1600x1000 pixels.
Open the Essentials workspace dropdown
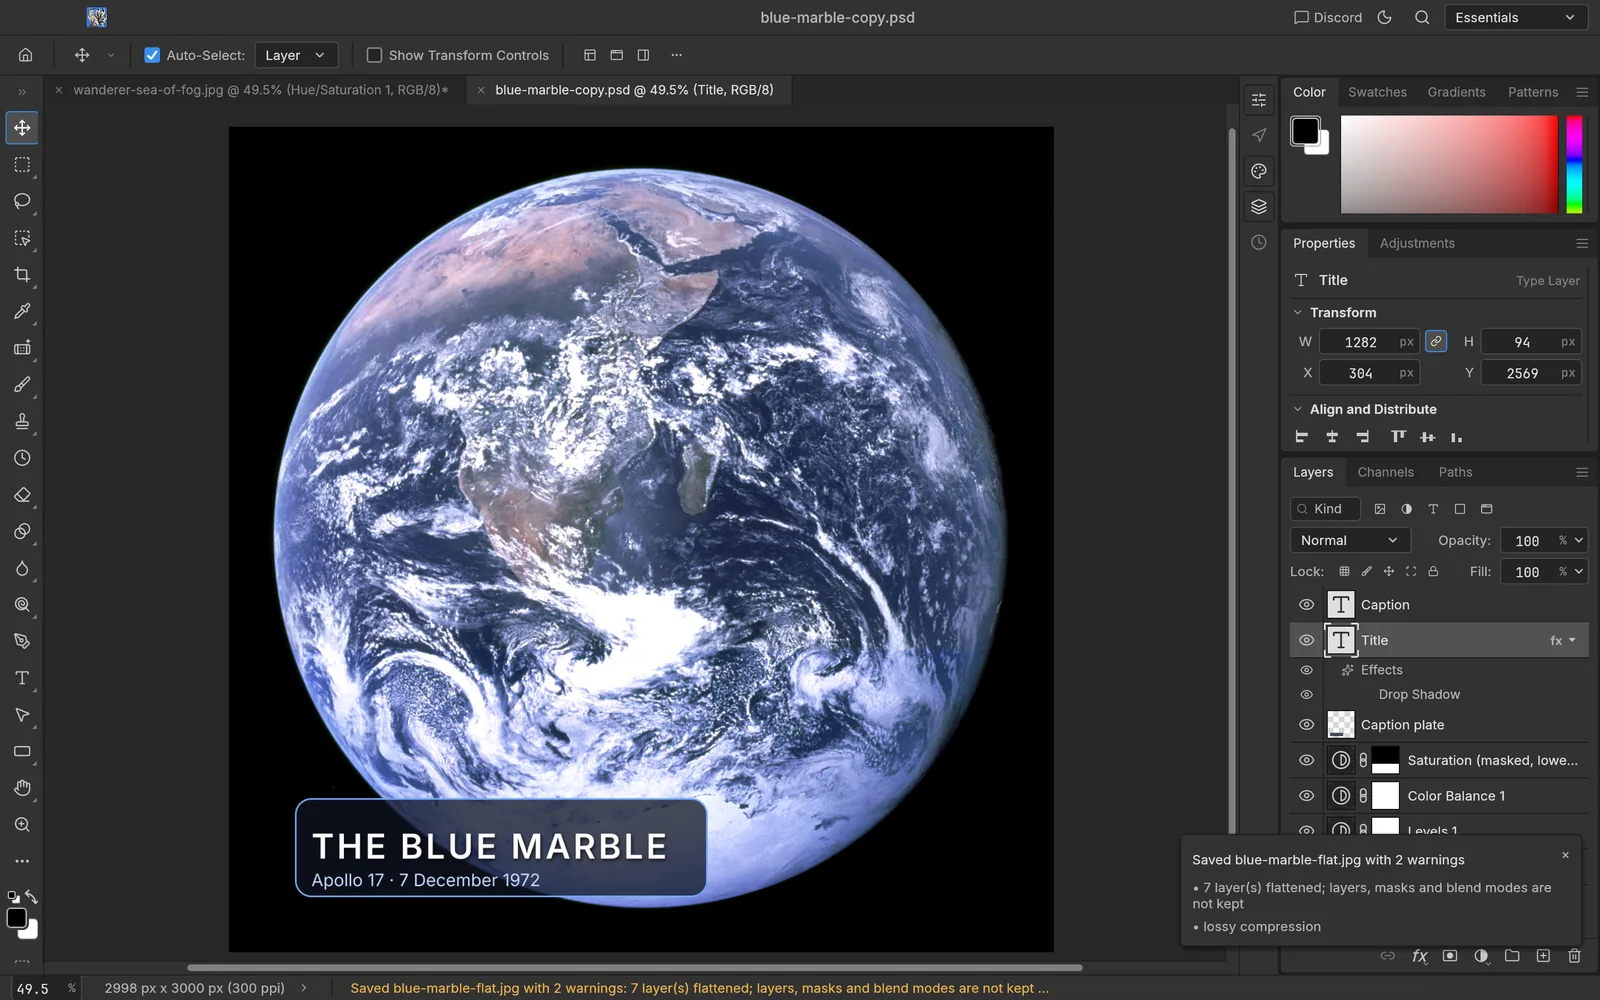[1516, 17]
